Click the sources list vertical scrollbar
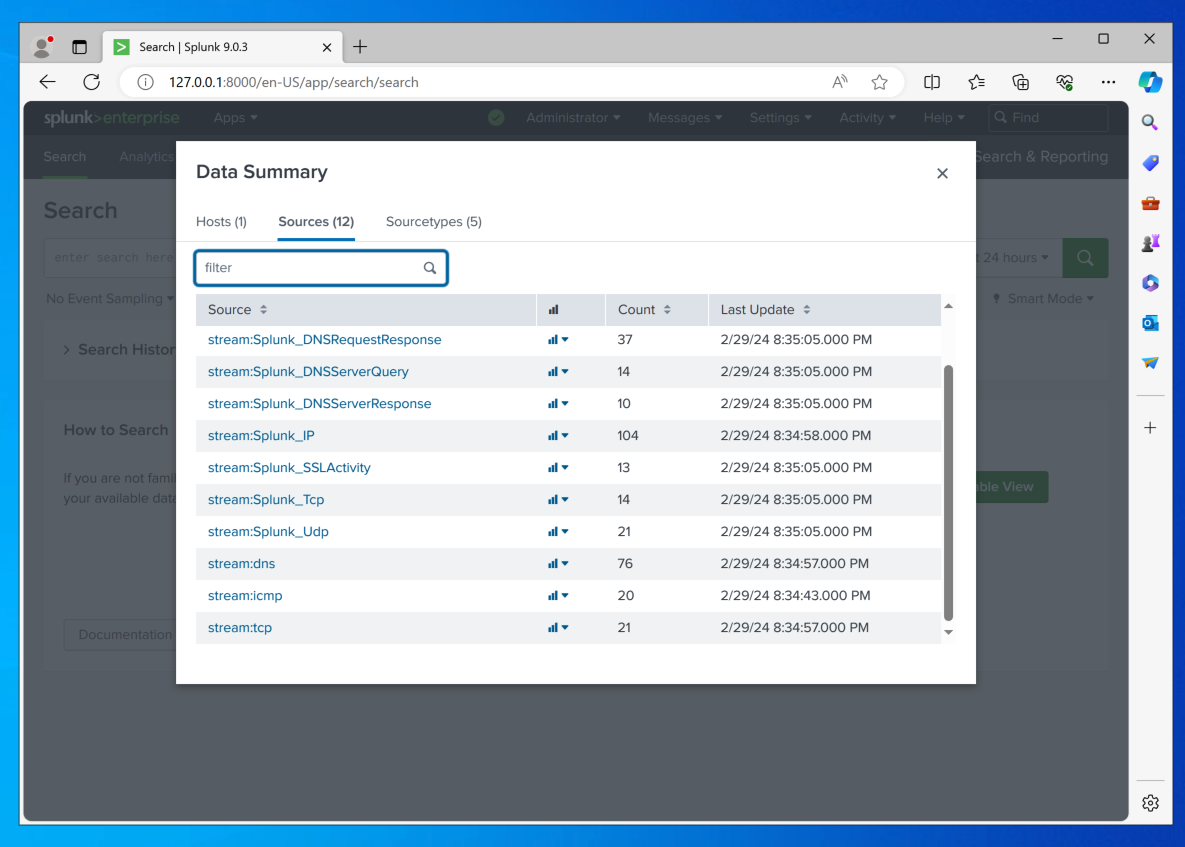The image size is (1185, 847). click(948, 490)
